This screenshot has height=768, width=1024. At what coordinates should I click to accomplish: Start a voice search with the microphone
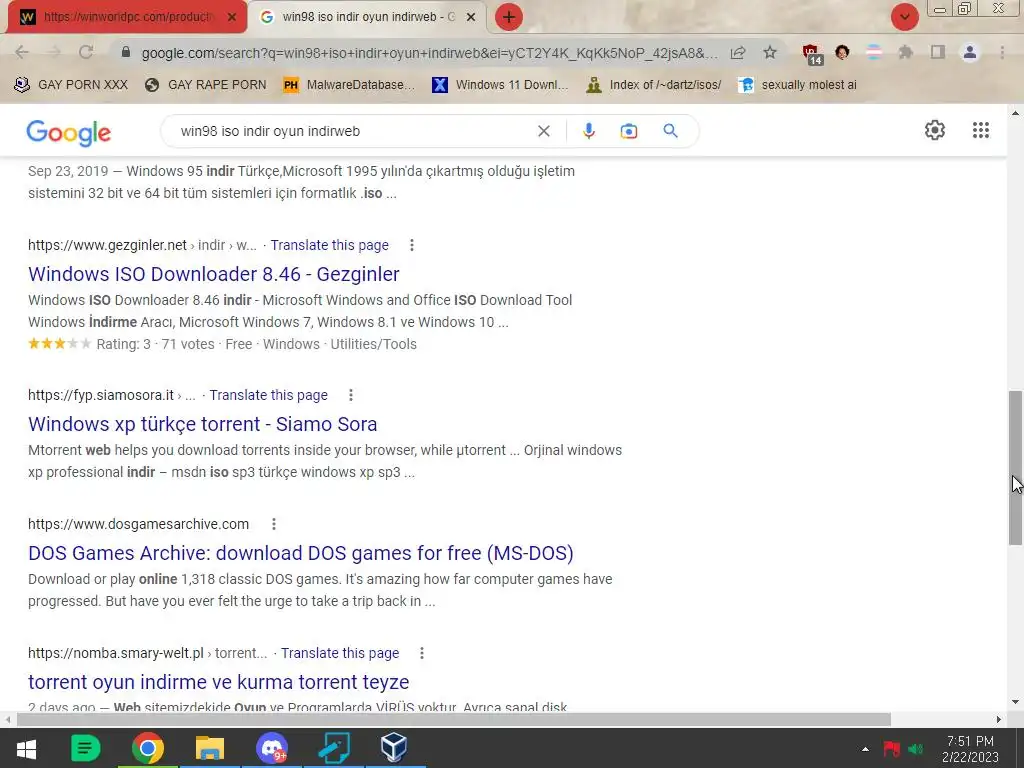pyautogui.click(x=588, y=131)
